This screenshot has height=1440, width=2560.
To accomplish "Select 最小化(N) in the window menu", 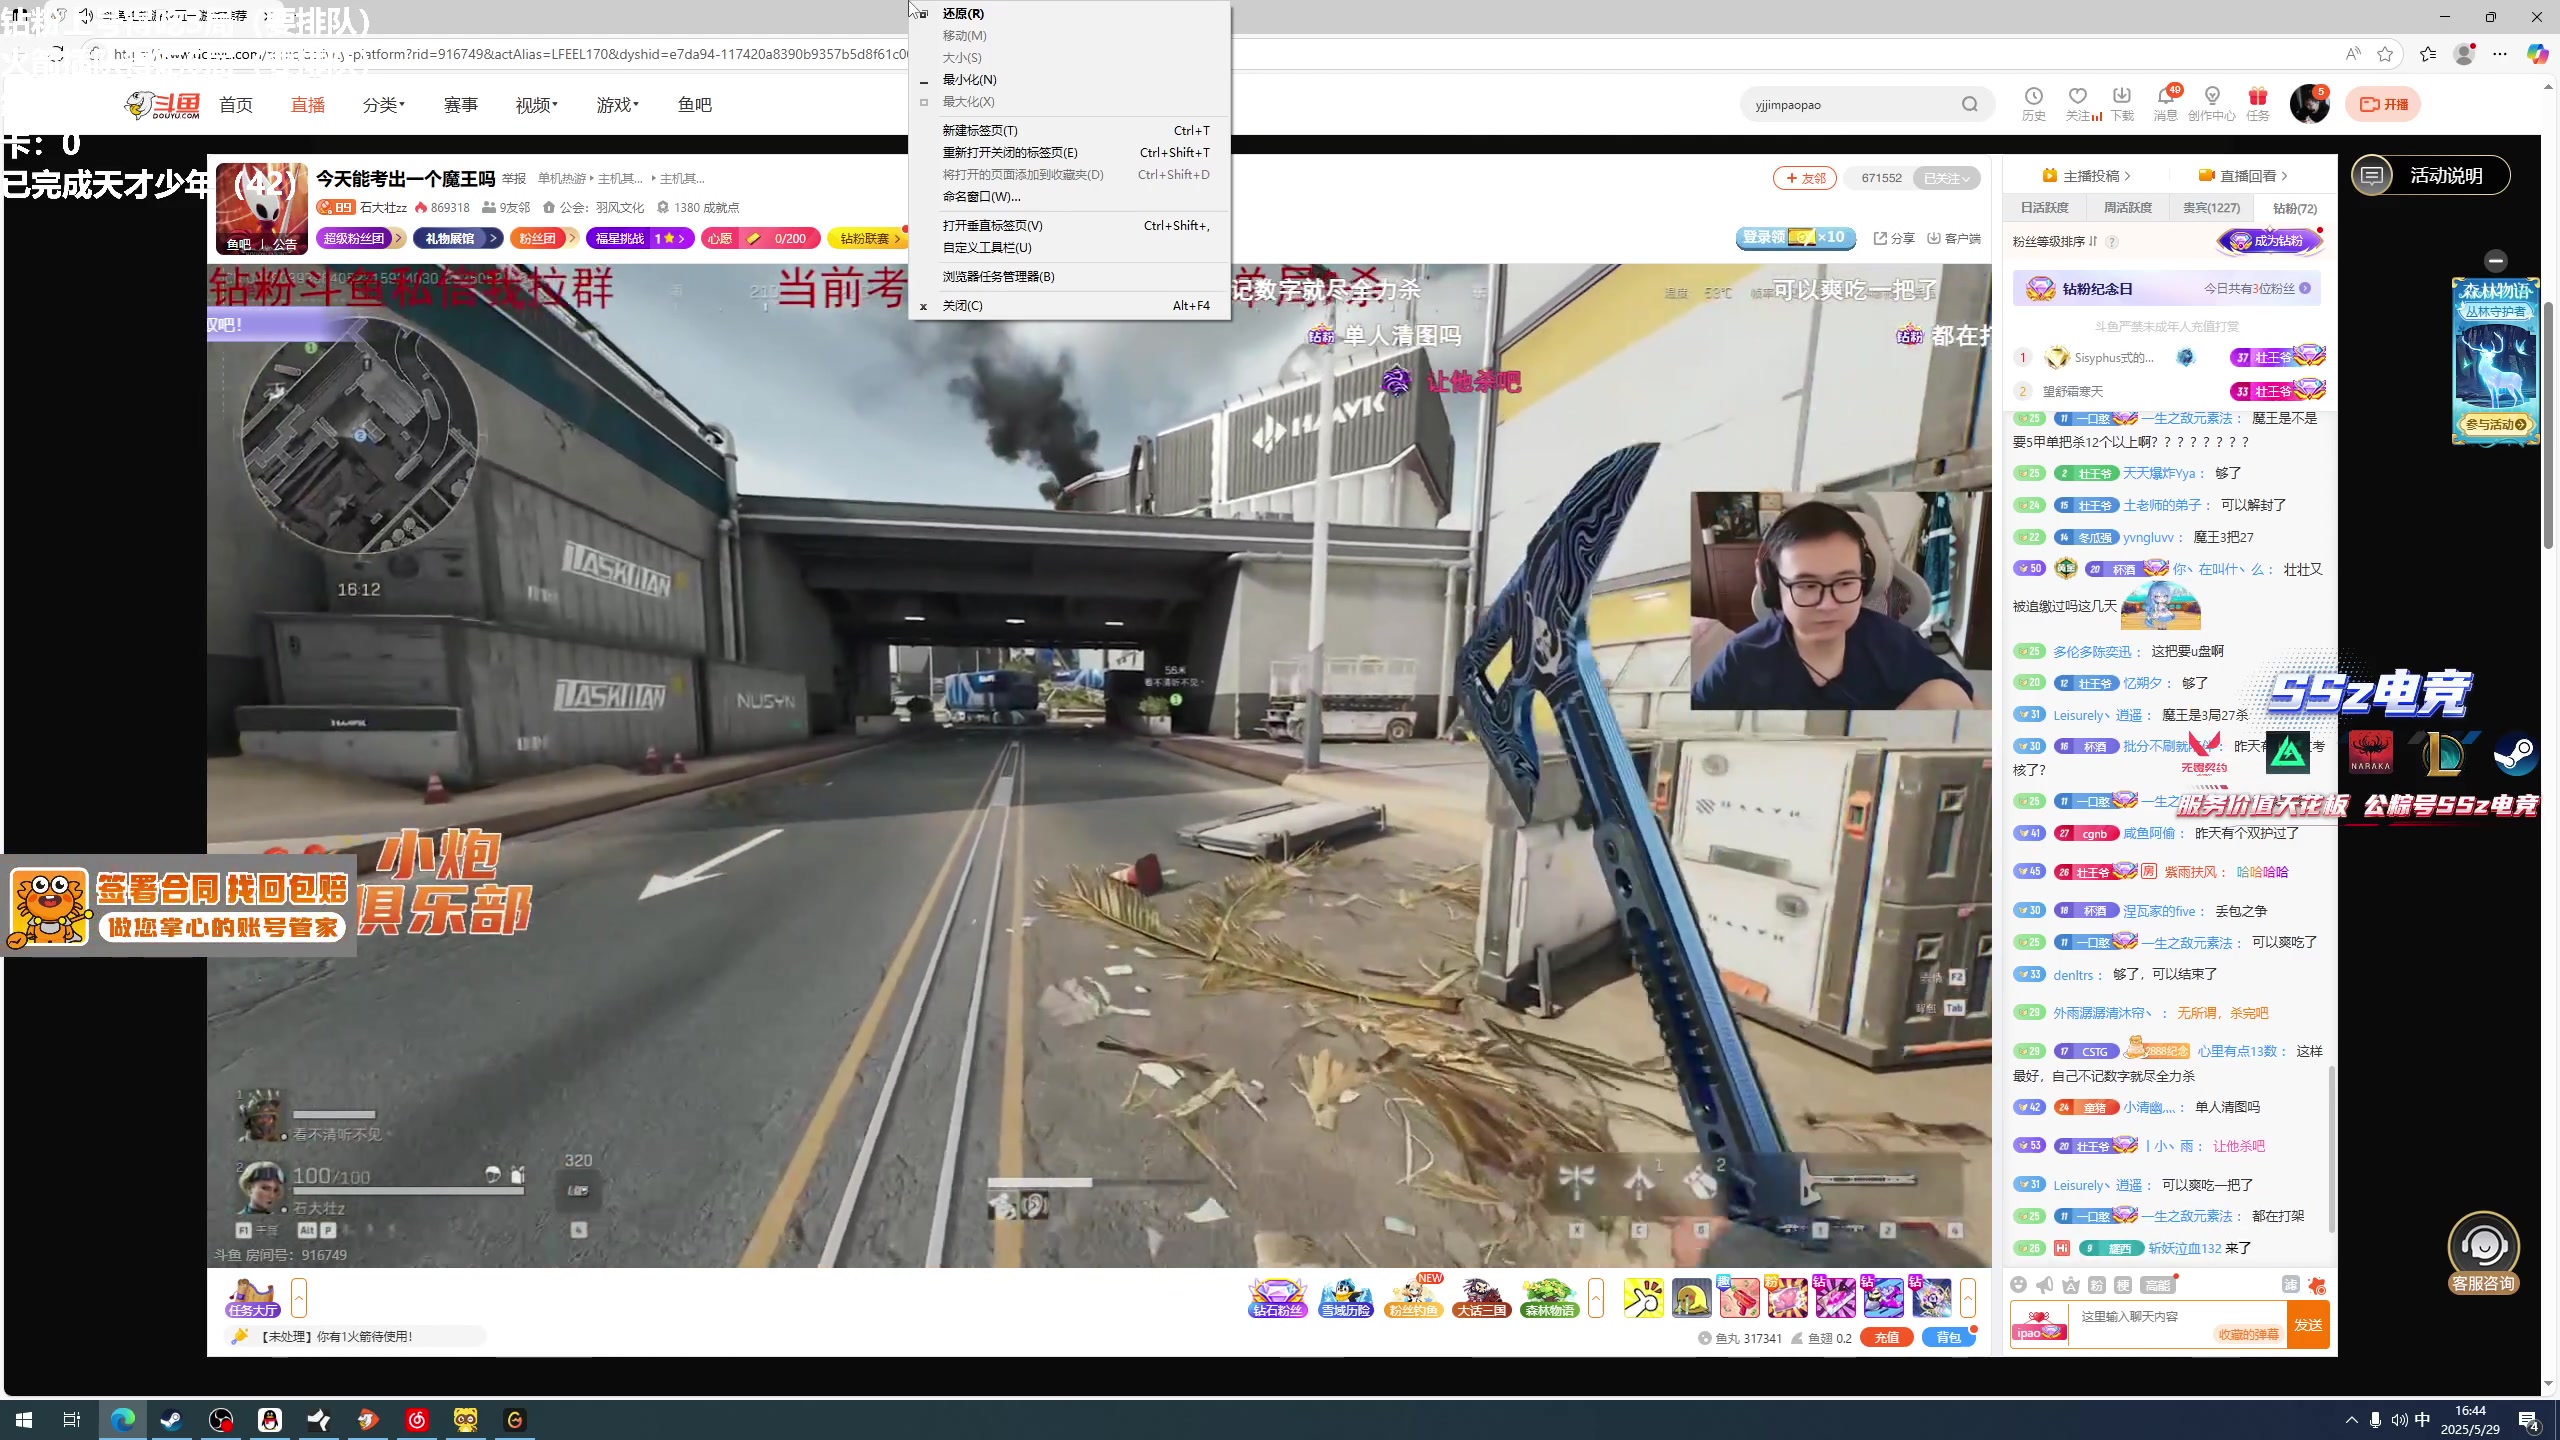I will [x=1069, y=79].
